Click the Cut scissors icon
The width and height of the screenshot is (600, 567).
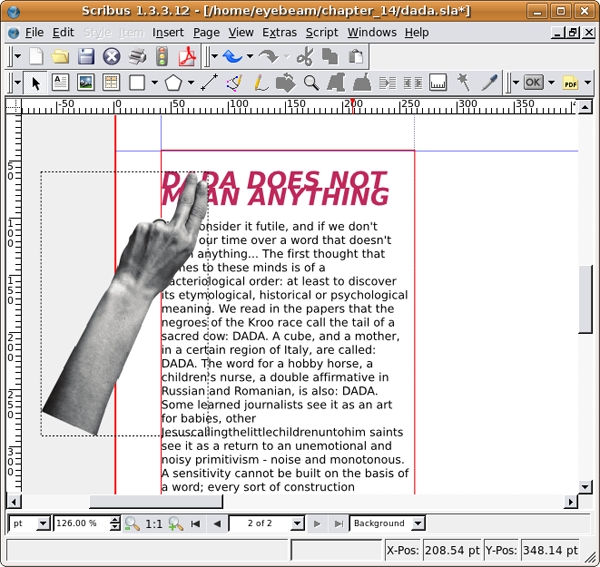pyautogui.click(x=305, y=57)
